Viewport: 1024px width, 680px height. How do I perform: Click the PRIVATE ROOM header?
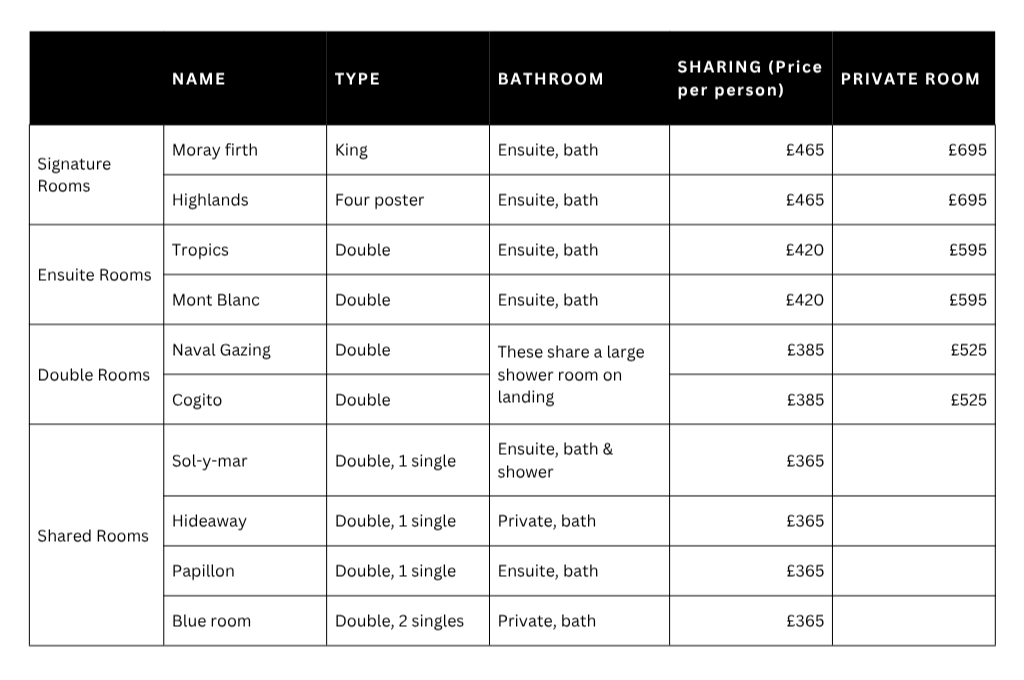tap(910, 79)
